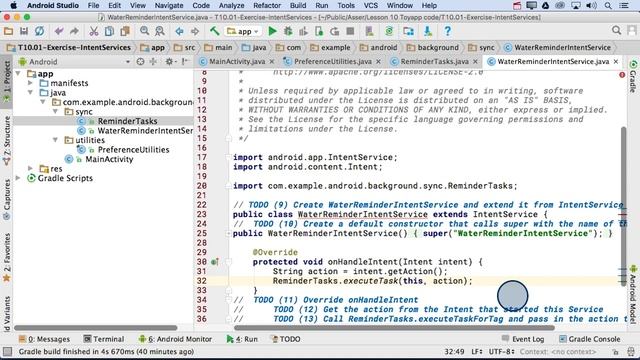
Task: Open the 0: Messages tool window
Action: pos(44,339)
